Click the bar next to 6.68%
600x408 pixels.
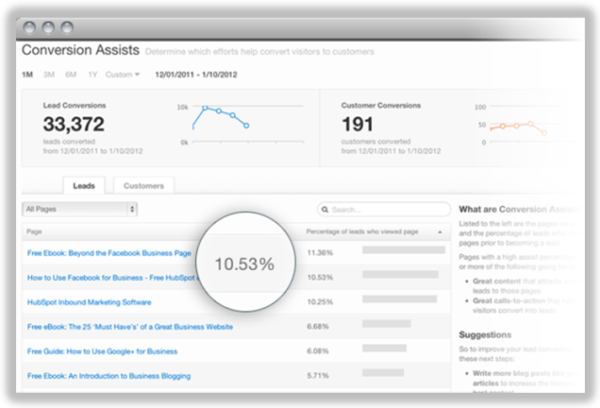pyautogui.click(x=386, y=323)
